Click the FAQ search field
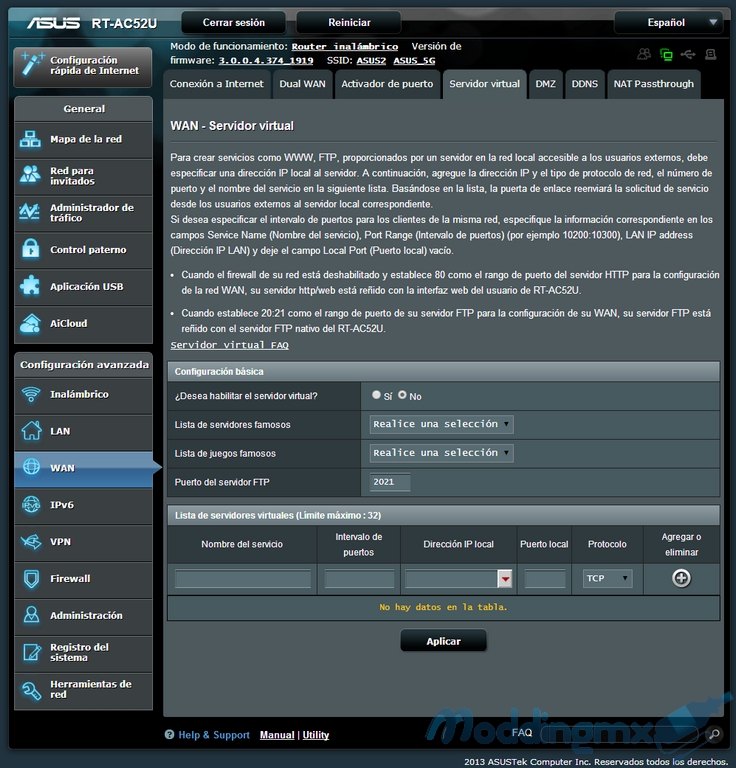736x768 pixels. pyautogui.click(x=619, y=734)
